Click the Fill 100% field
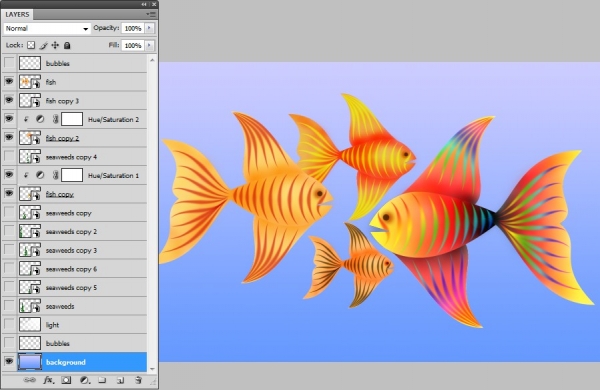 (x=133, y=46)
